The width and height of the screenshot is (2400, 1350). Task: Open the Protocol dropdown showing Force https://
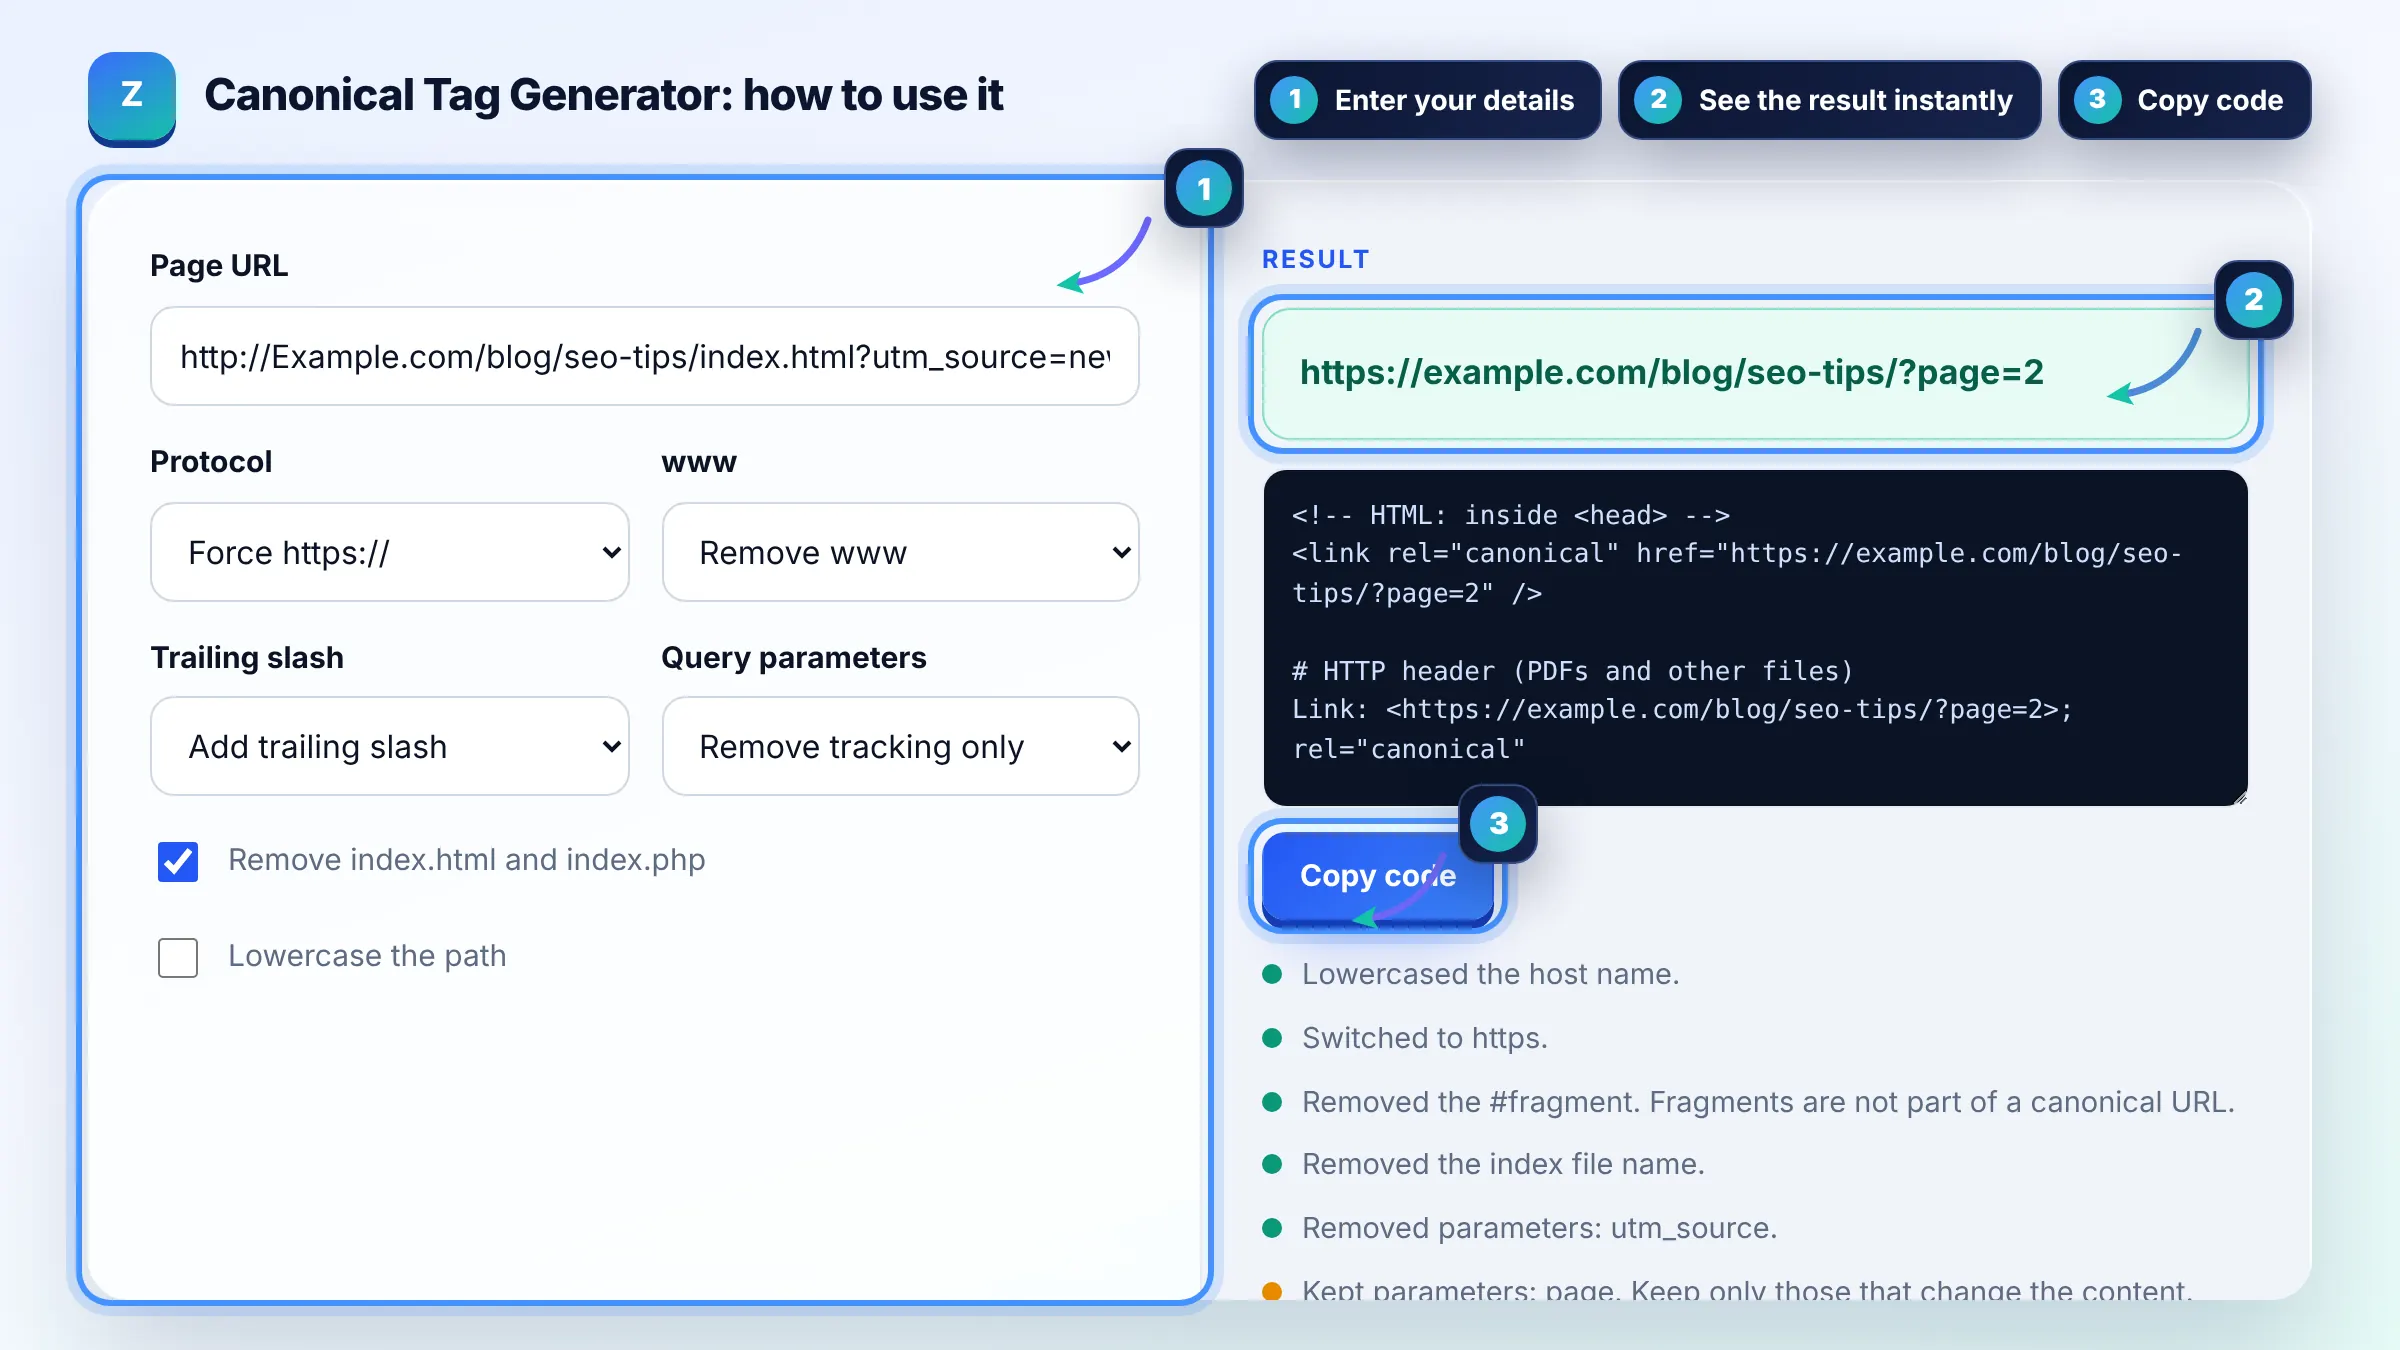(x=390, y=552)
